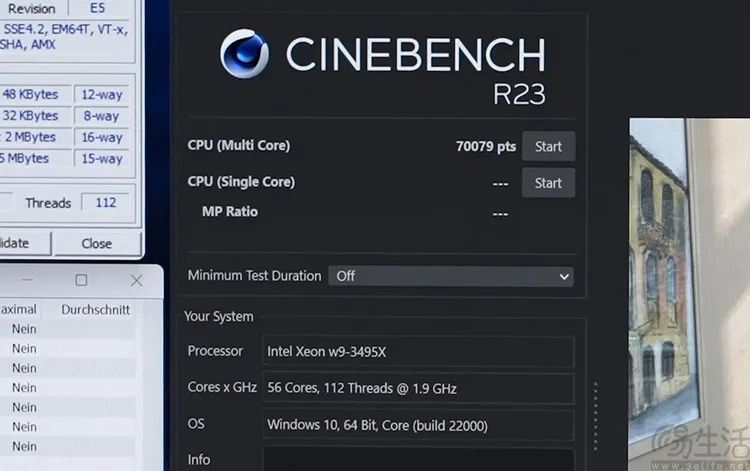Image resolution: width=750 pixels, height=471 pixels.
Task: Click the rendered building image preview
Action: click(x=689, y=294)
